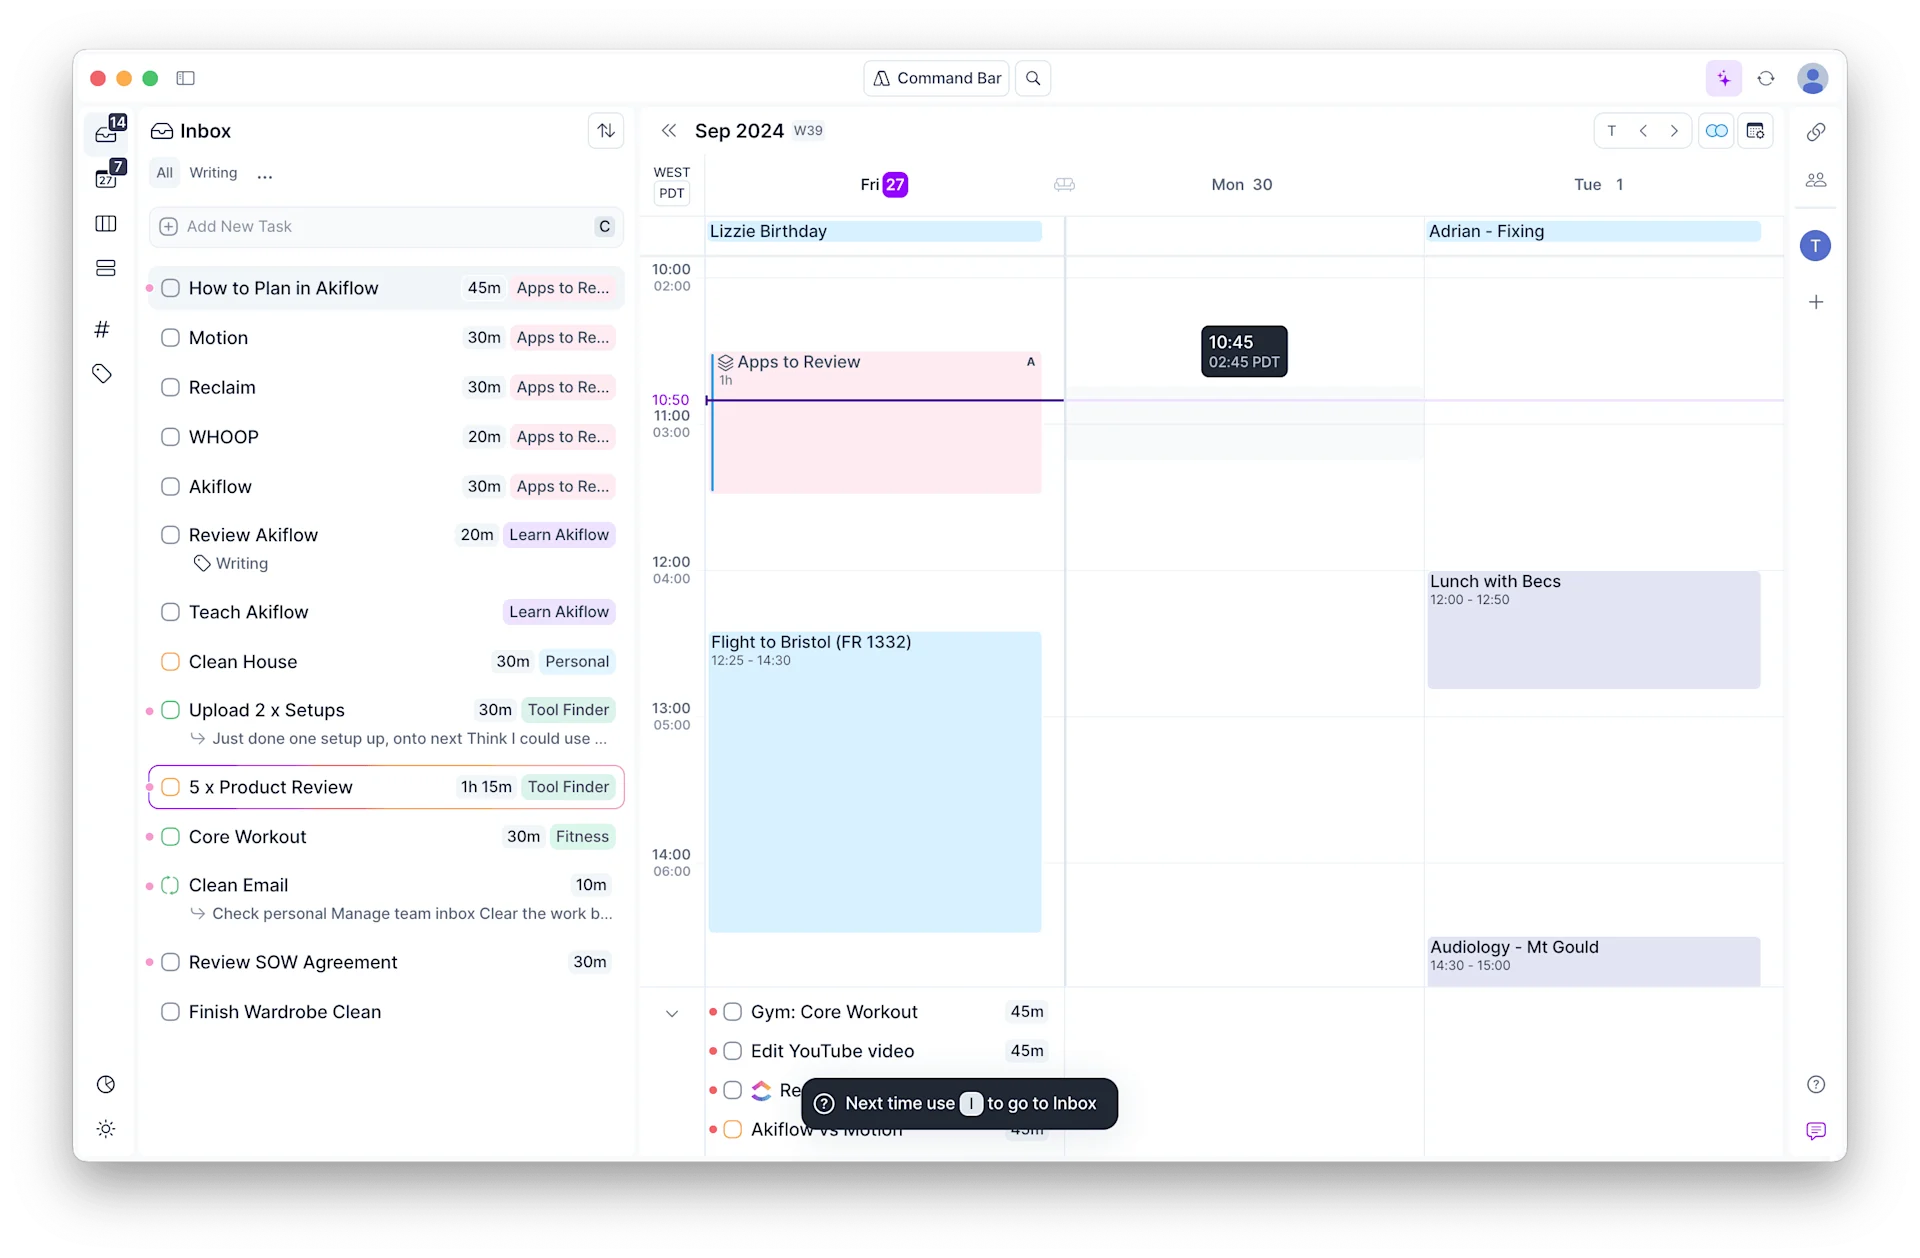Open the Command Bar
This screenshot has width=1920, height=1258.
click(x=936, y=78)
